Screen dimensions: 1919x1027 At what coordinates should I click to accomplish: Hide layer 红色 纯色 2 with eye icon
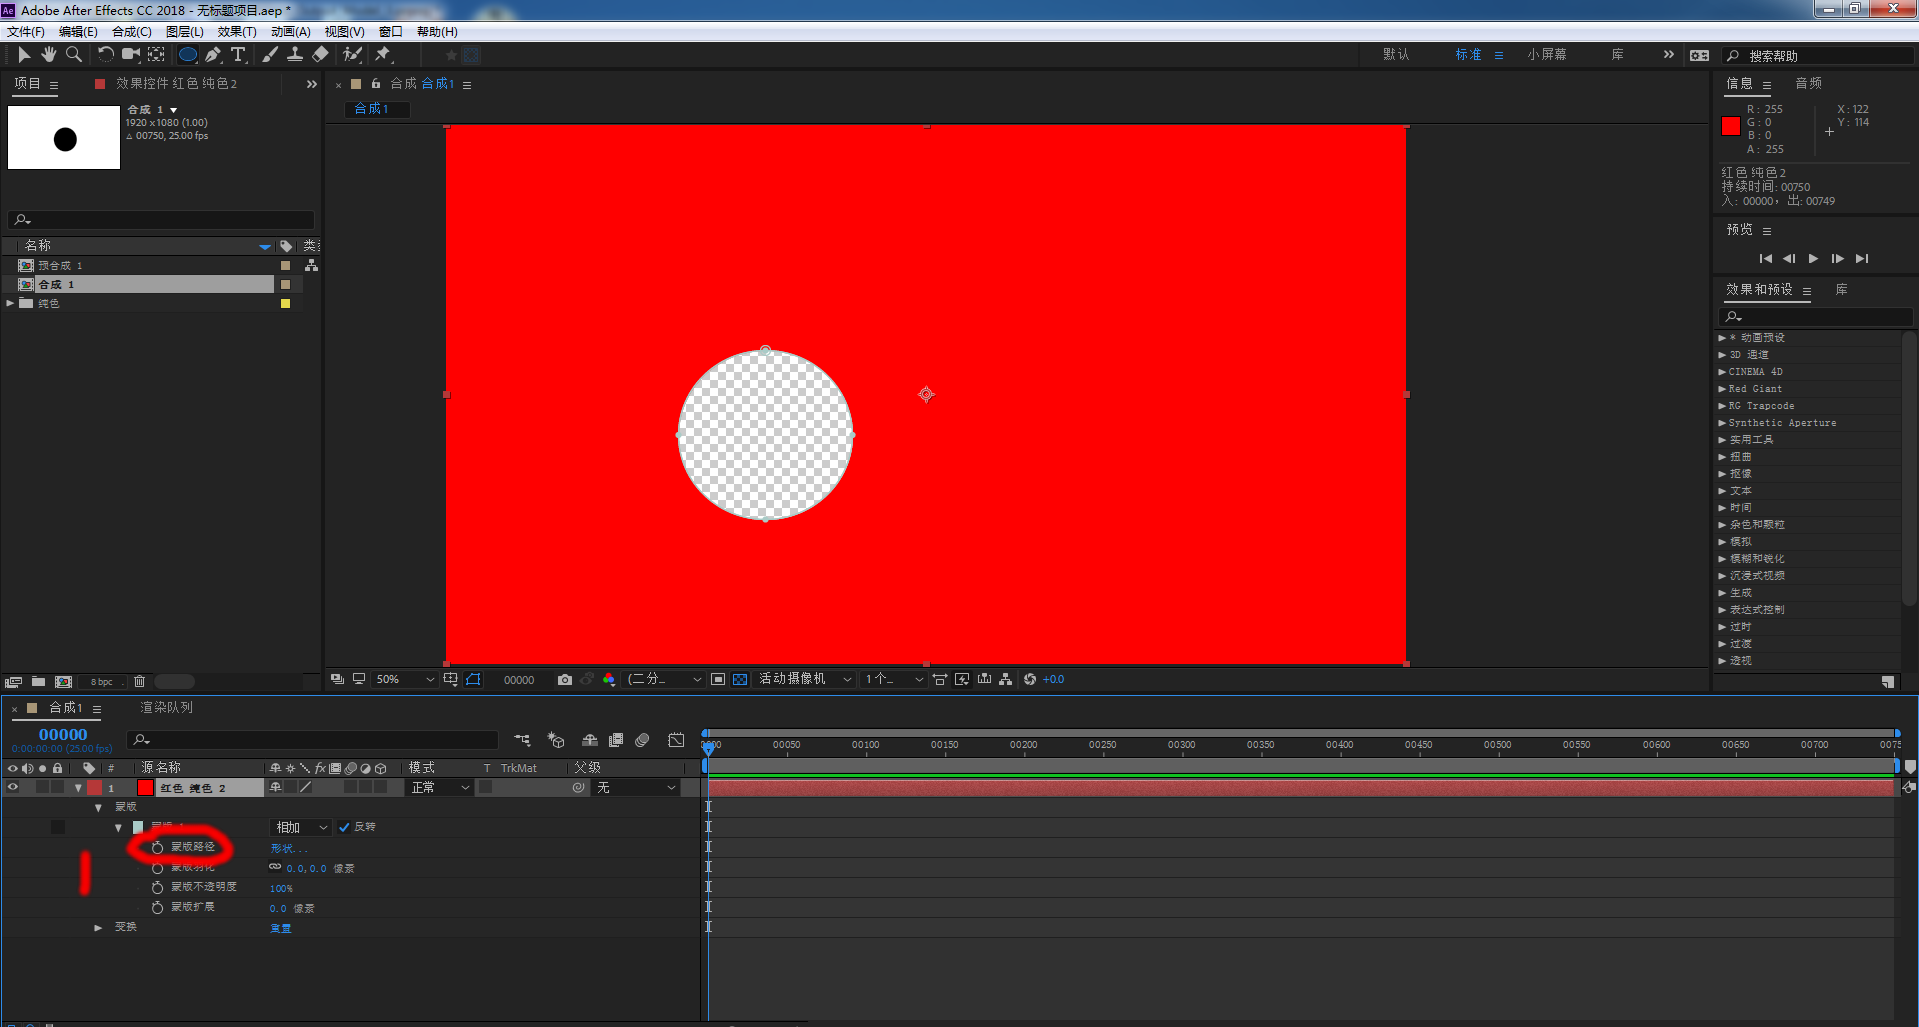pos(13,788)
